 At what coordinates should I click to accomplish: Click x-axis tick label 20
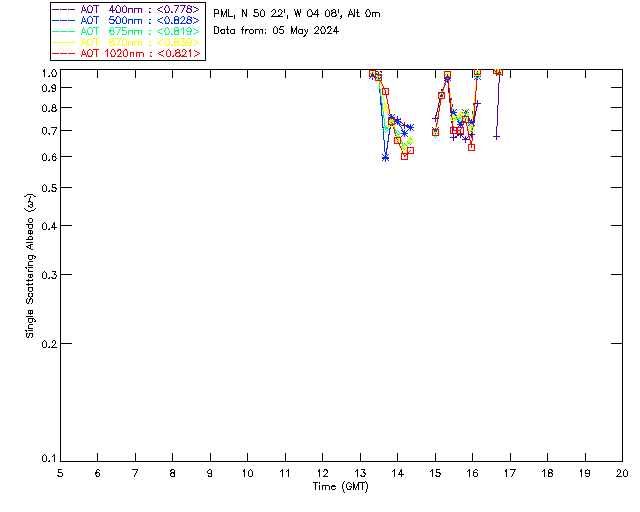pos(622,472)
